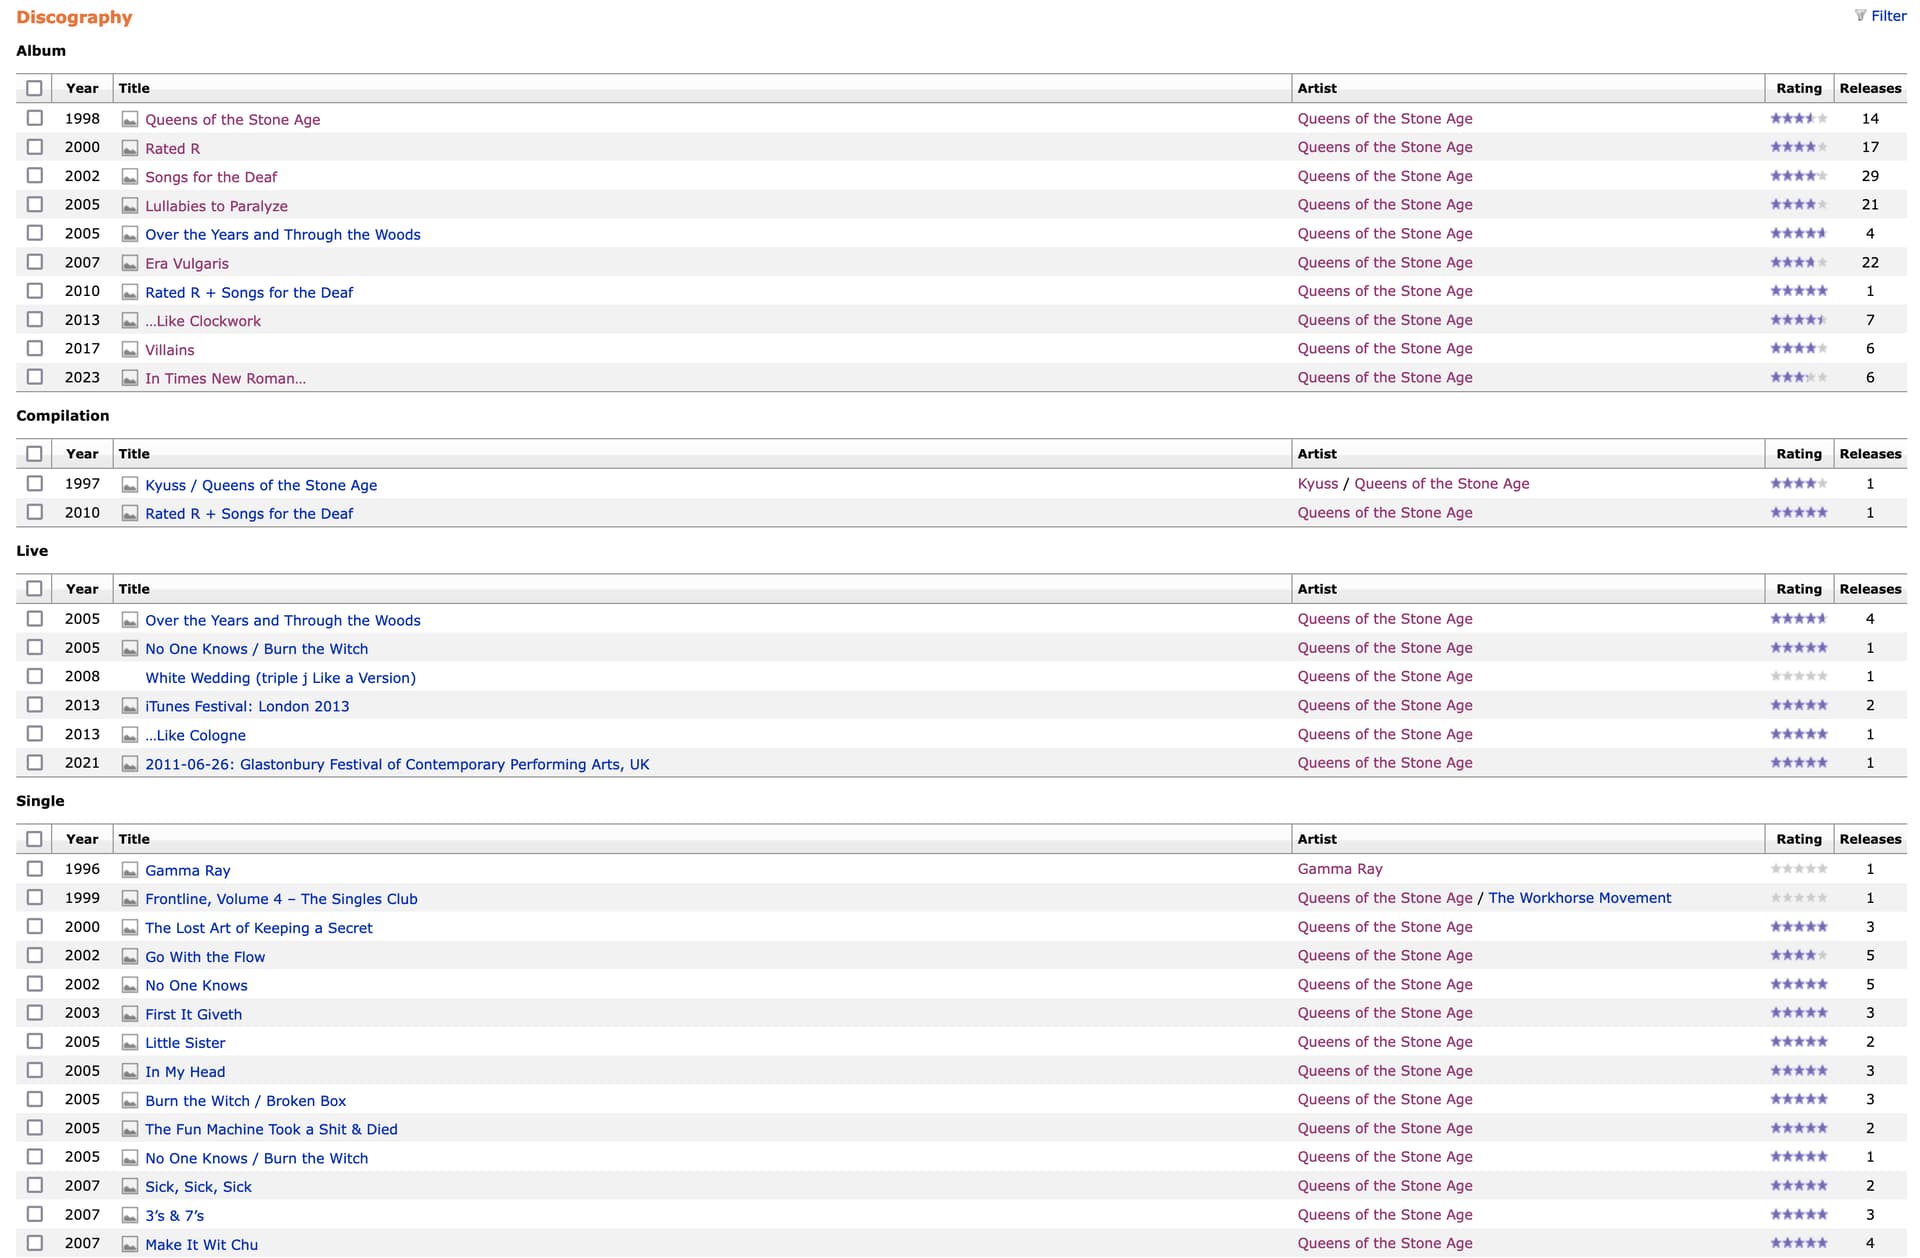Screen dimensions: 1920x1258
Task: Click cover art icon beside Frontline, Volume 4
Action: point(130,899)
